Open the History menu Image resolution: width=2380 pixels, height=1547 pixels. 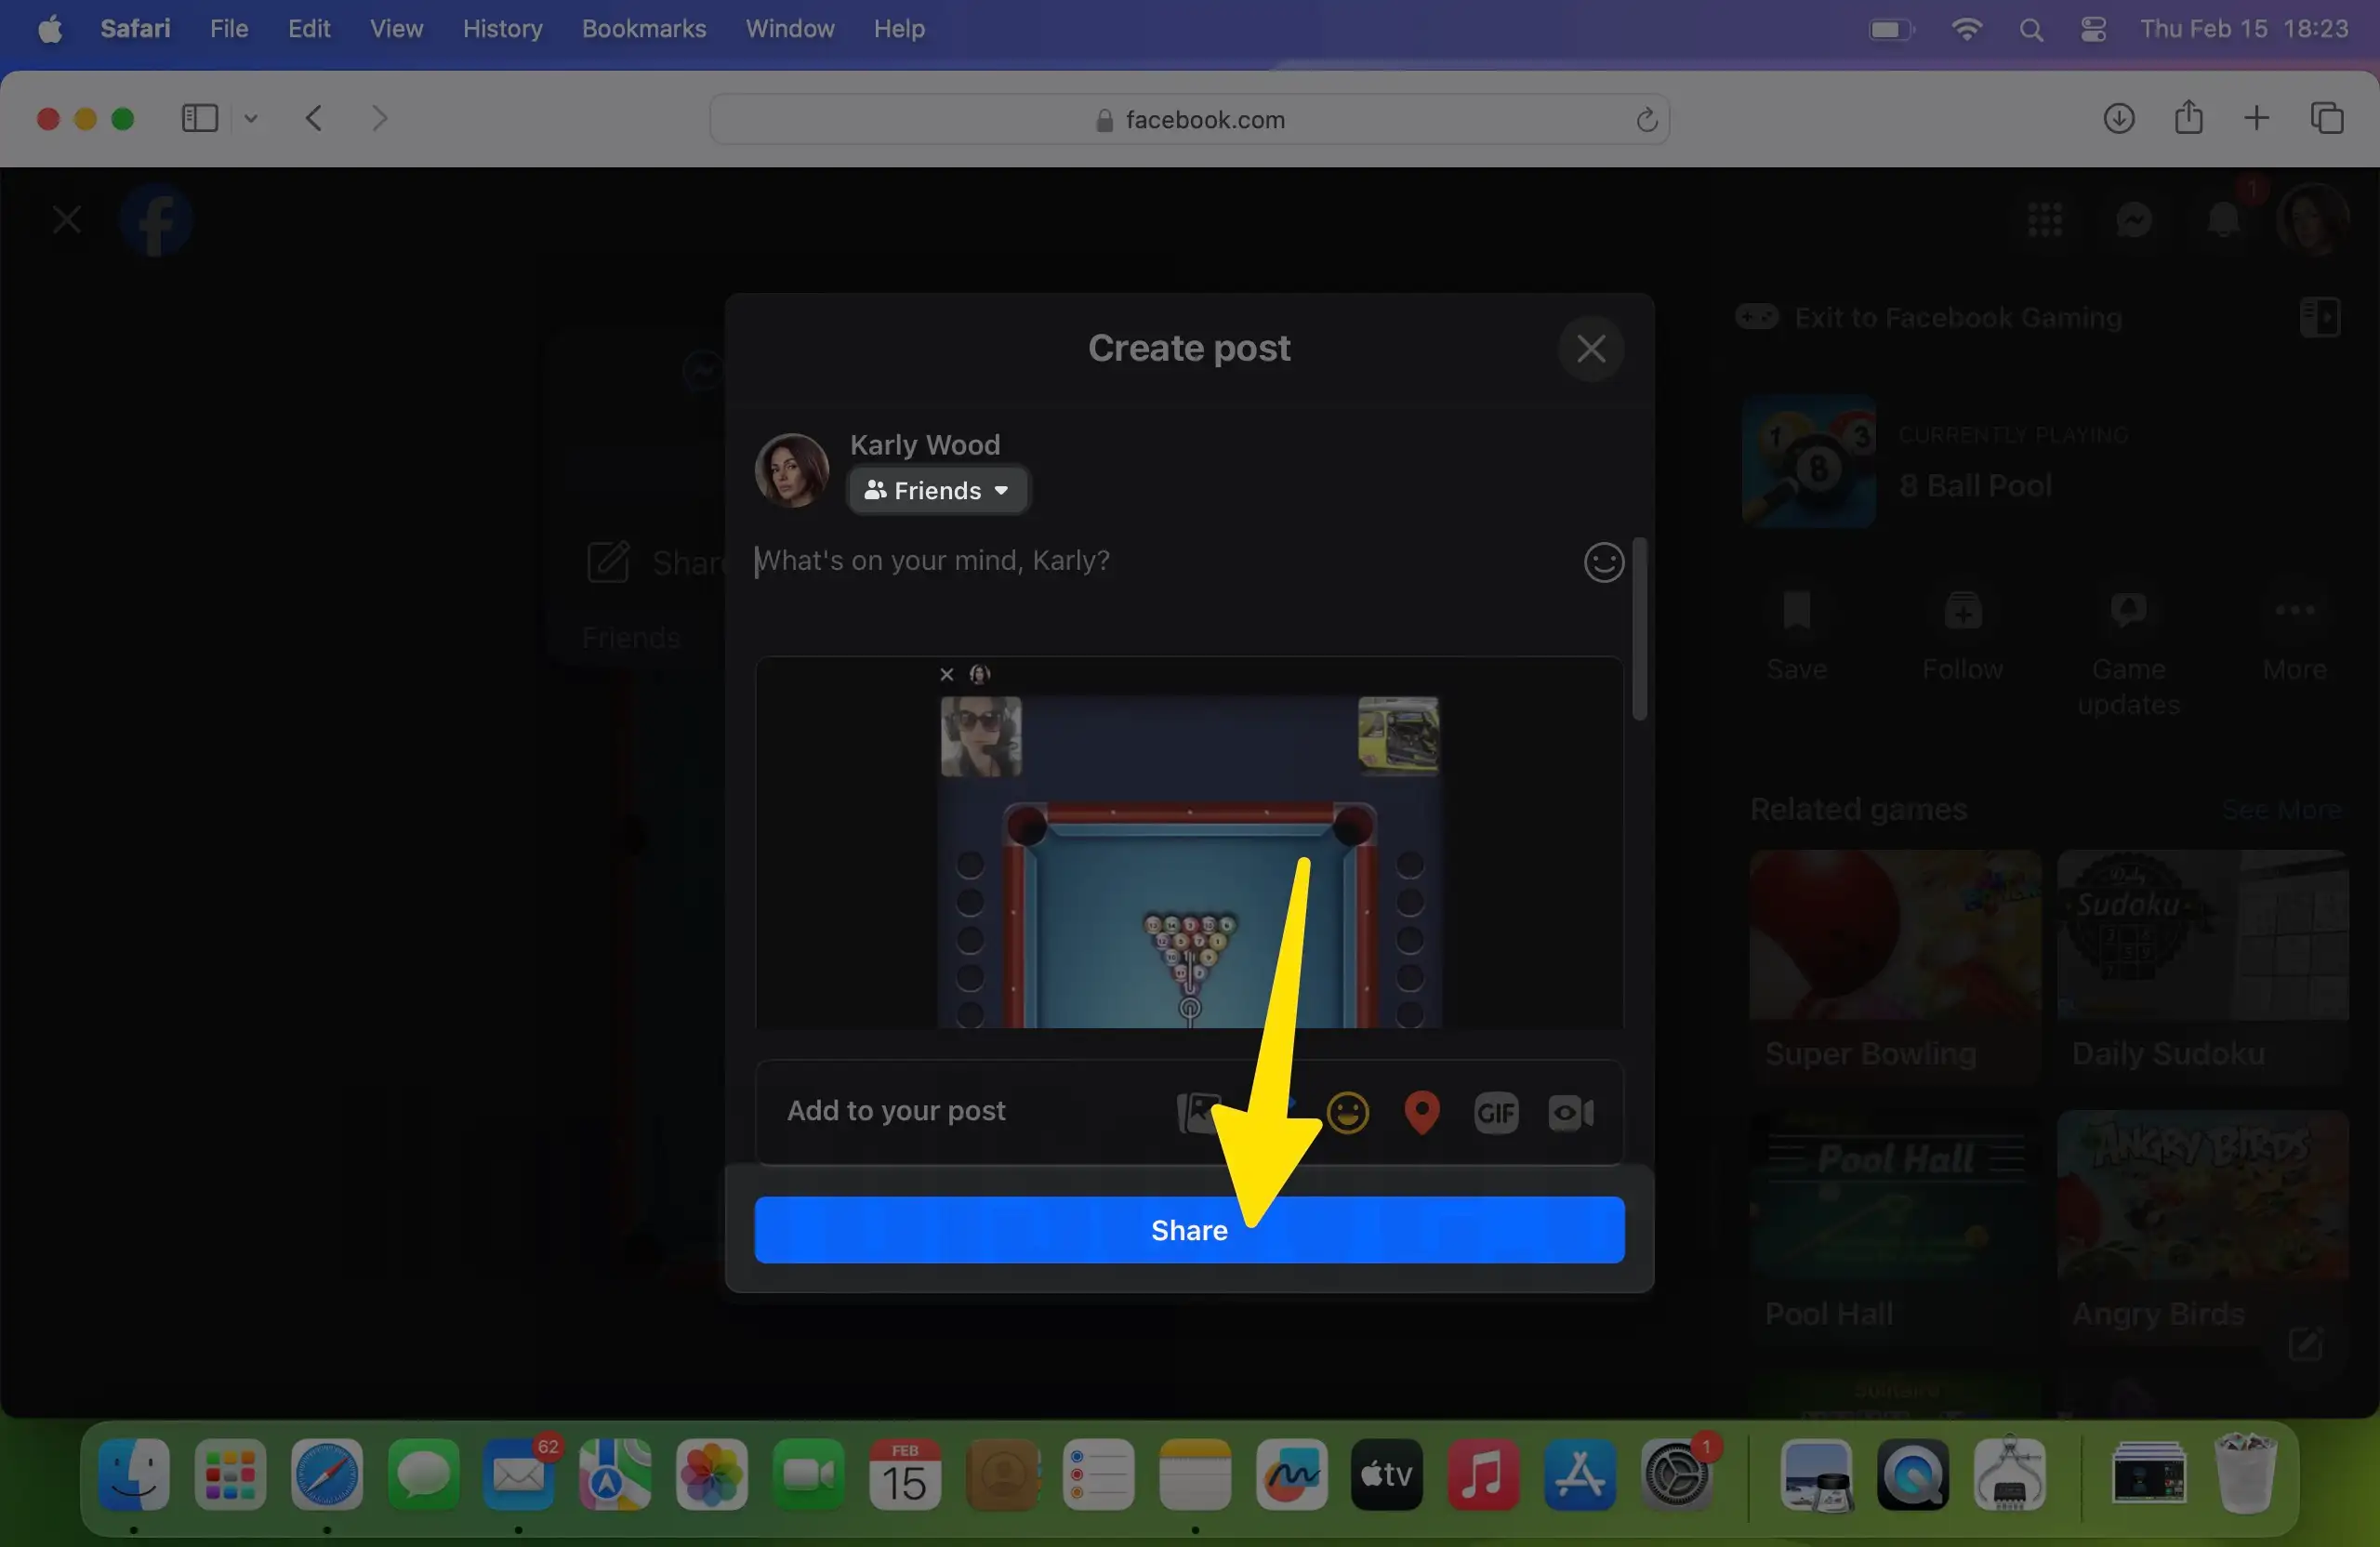pos(502,29)
